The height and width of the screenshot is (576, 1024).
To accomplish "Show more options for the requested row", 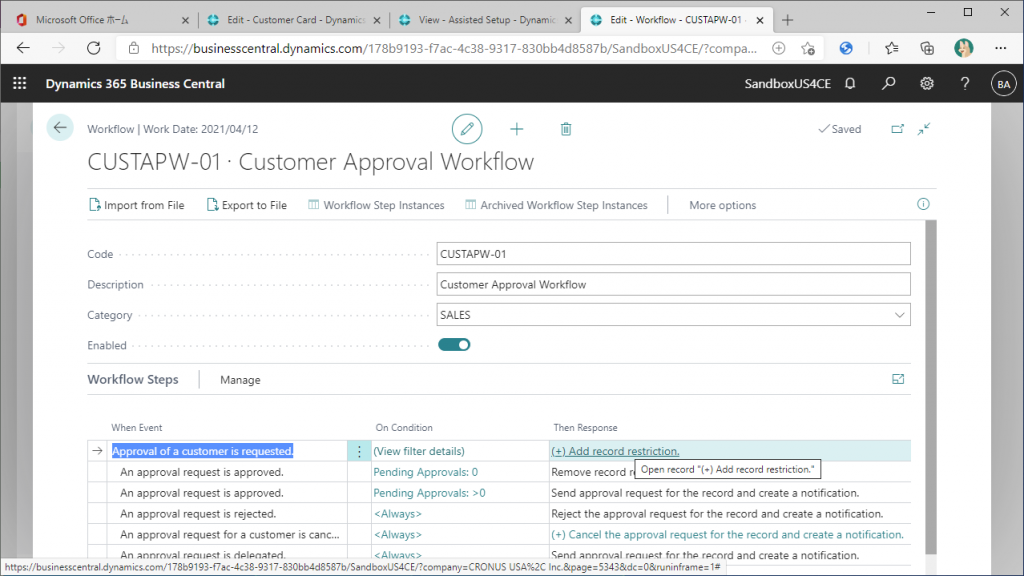I will click(x=359, y=451).
